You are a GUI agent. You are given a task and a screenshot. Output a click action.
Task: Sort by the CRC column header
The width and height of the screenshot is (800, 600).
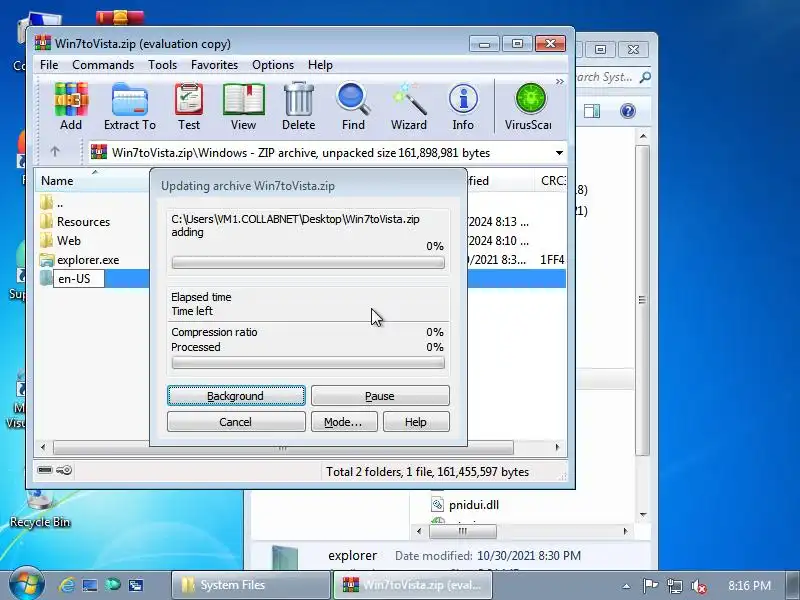click(x=553, y=181)
